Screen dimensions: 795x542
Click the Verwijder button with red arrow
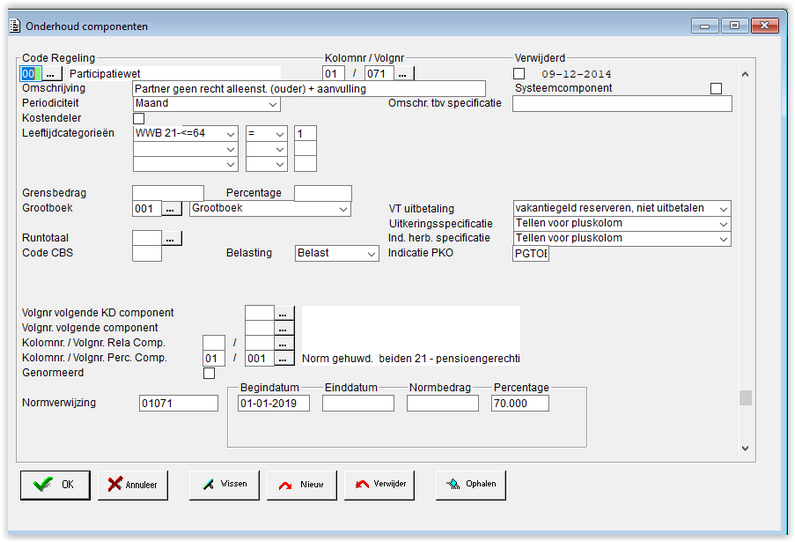(x=379, y=485)
